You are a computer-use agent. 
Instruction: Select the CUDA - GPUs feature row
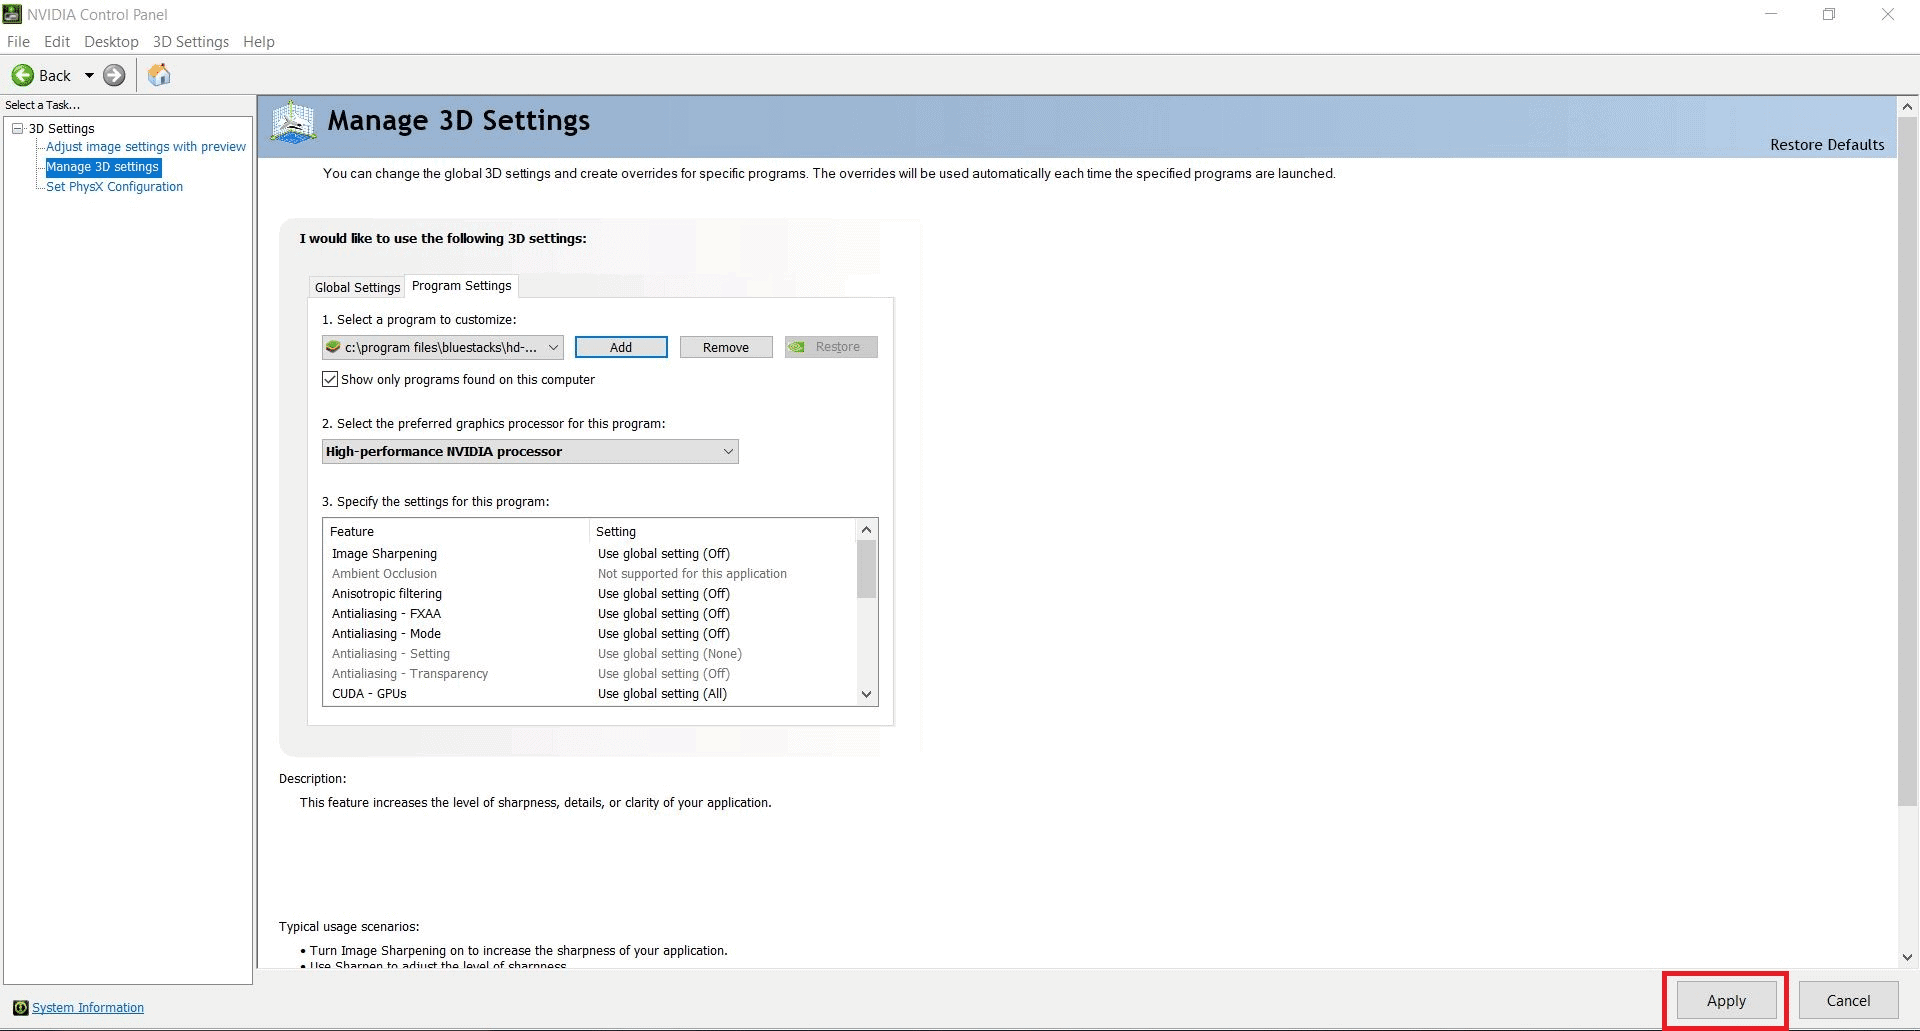tap(590, 693)
